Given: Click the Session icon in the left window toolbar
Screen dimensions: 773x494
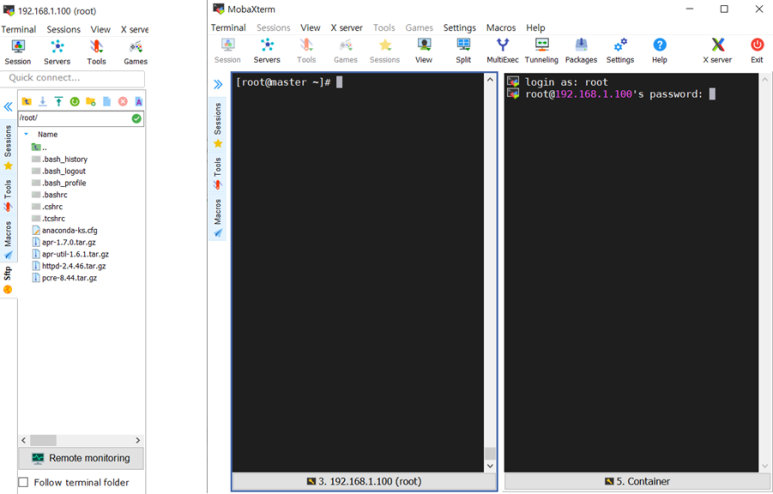Looking at the screenshot, I should point(18,52).
